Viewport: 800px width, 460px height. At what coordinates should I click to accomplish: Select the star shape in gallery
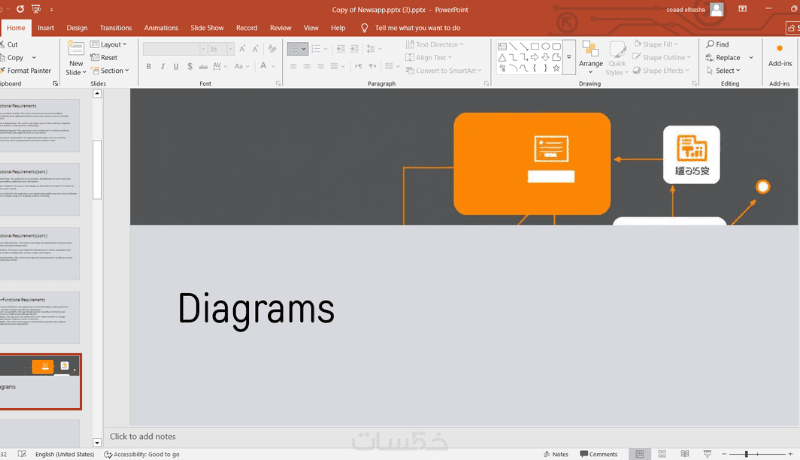tap(556, 68)
